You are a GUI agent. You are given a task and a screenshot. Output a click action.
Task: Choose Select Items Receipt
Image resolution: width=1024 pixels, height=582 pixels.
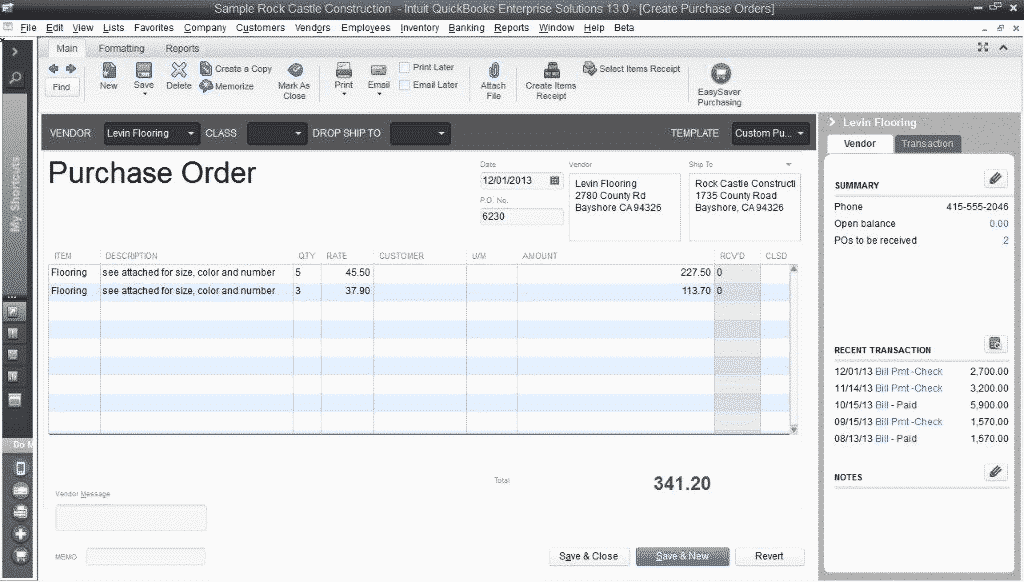click(x=632, y=69)
